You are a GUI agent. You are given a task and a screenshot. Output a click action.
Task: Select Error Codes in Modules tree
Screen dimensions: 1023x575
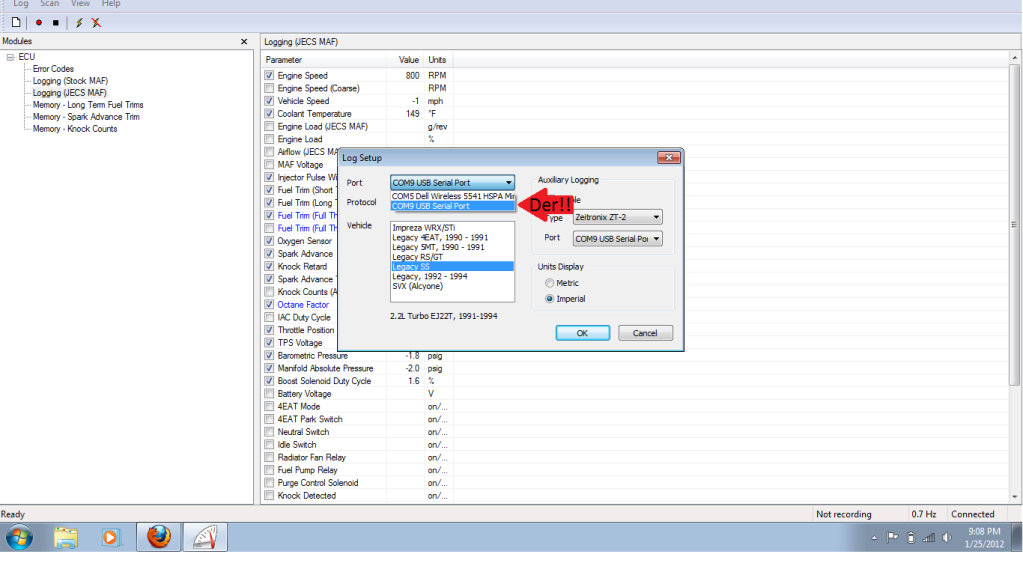point(53,69)
